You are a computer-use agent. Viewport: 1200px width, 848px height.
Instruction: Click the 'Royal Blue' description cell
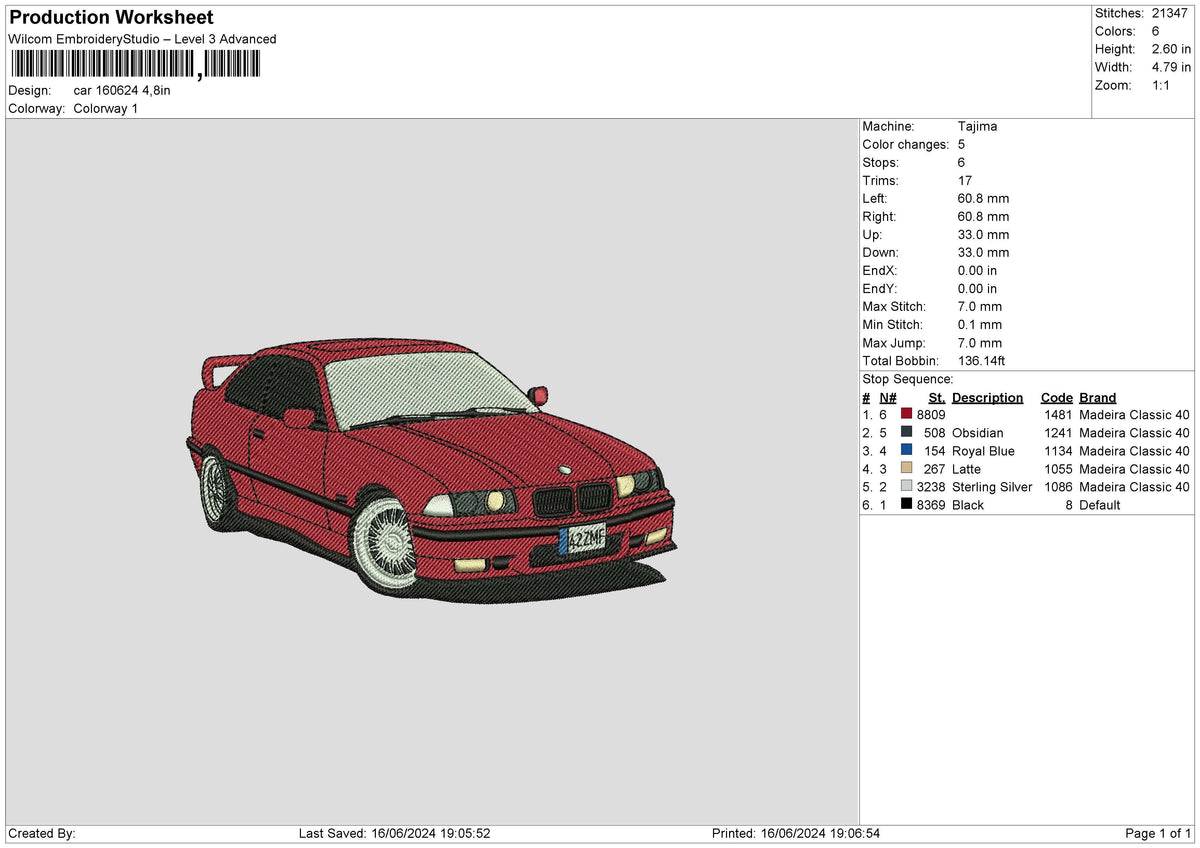click(x=983, y=451)
